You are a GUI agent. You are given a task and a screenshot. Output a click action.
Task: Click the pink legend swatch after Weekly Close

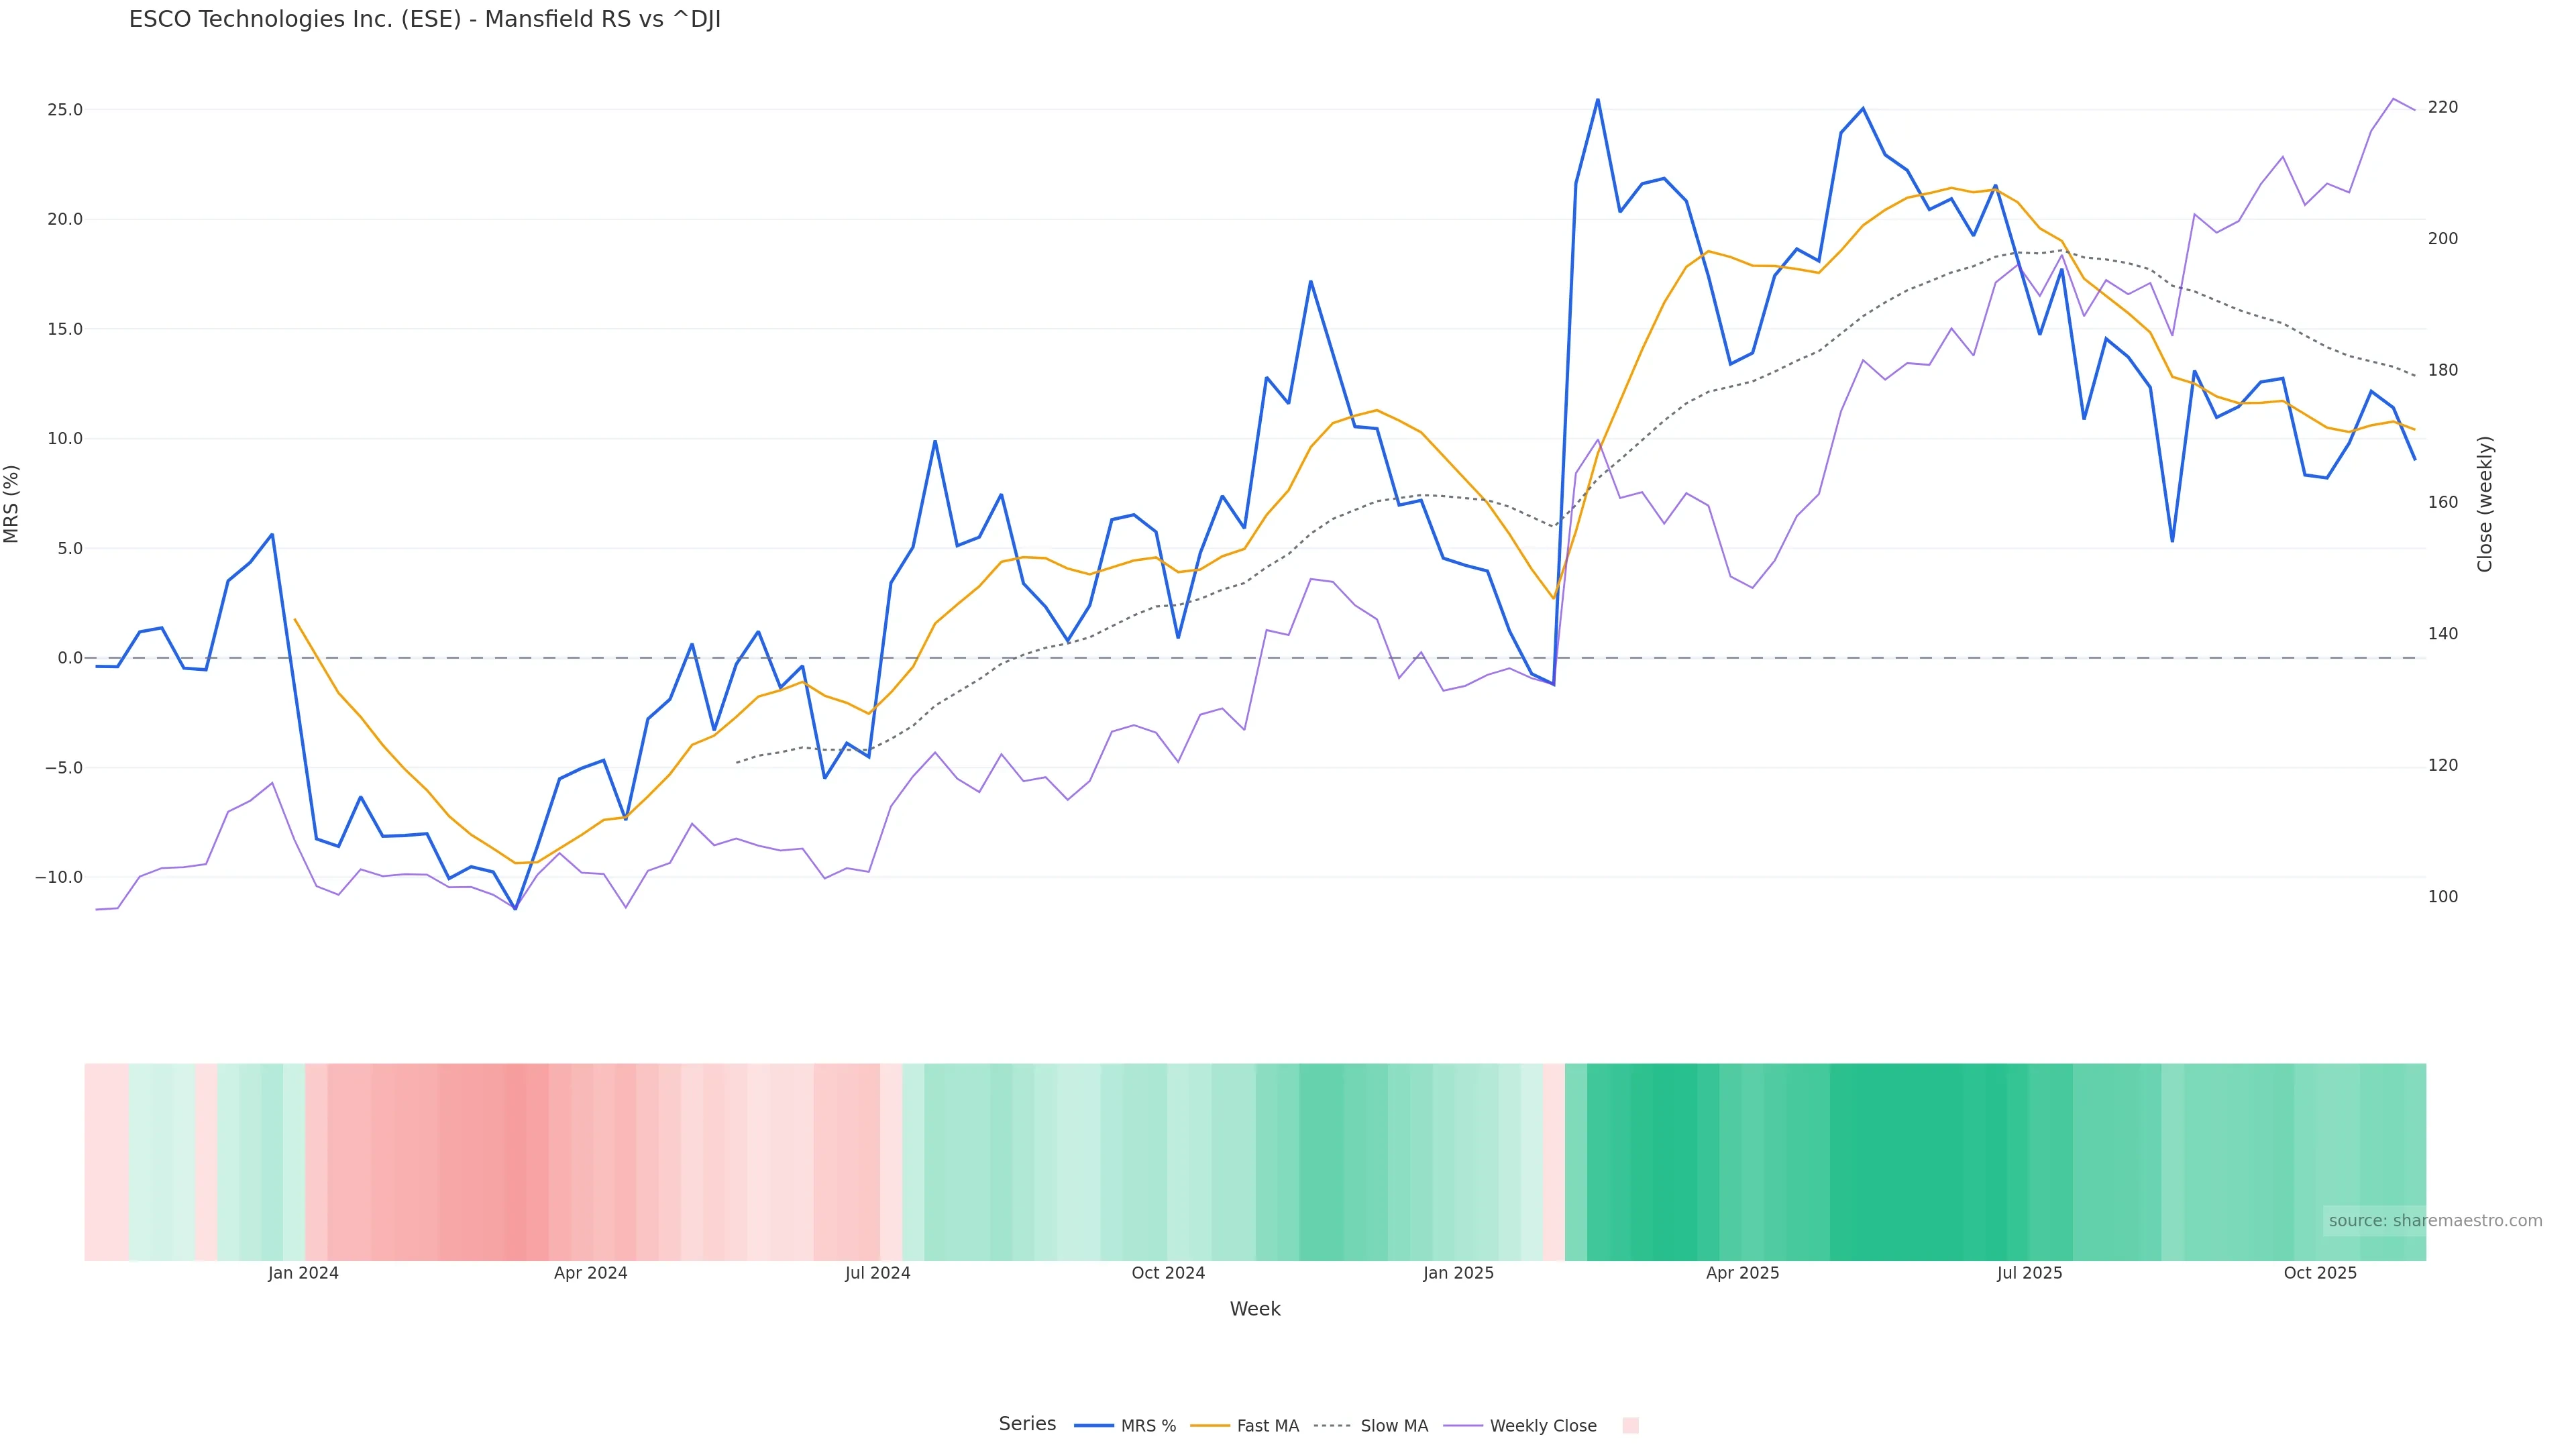click(1630, 1426)
